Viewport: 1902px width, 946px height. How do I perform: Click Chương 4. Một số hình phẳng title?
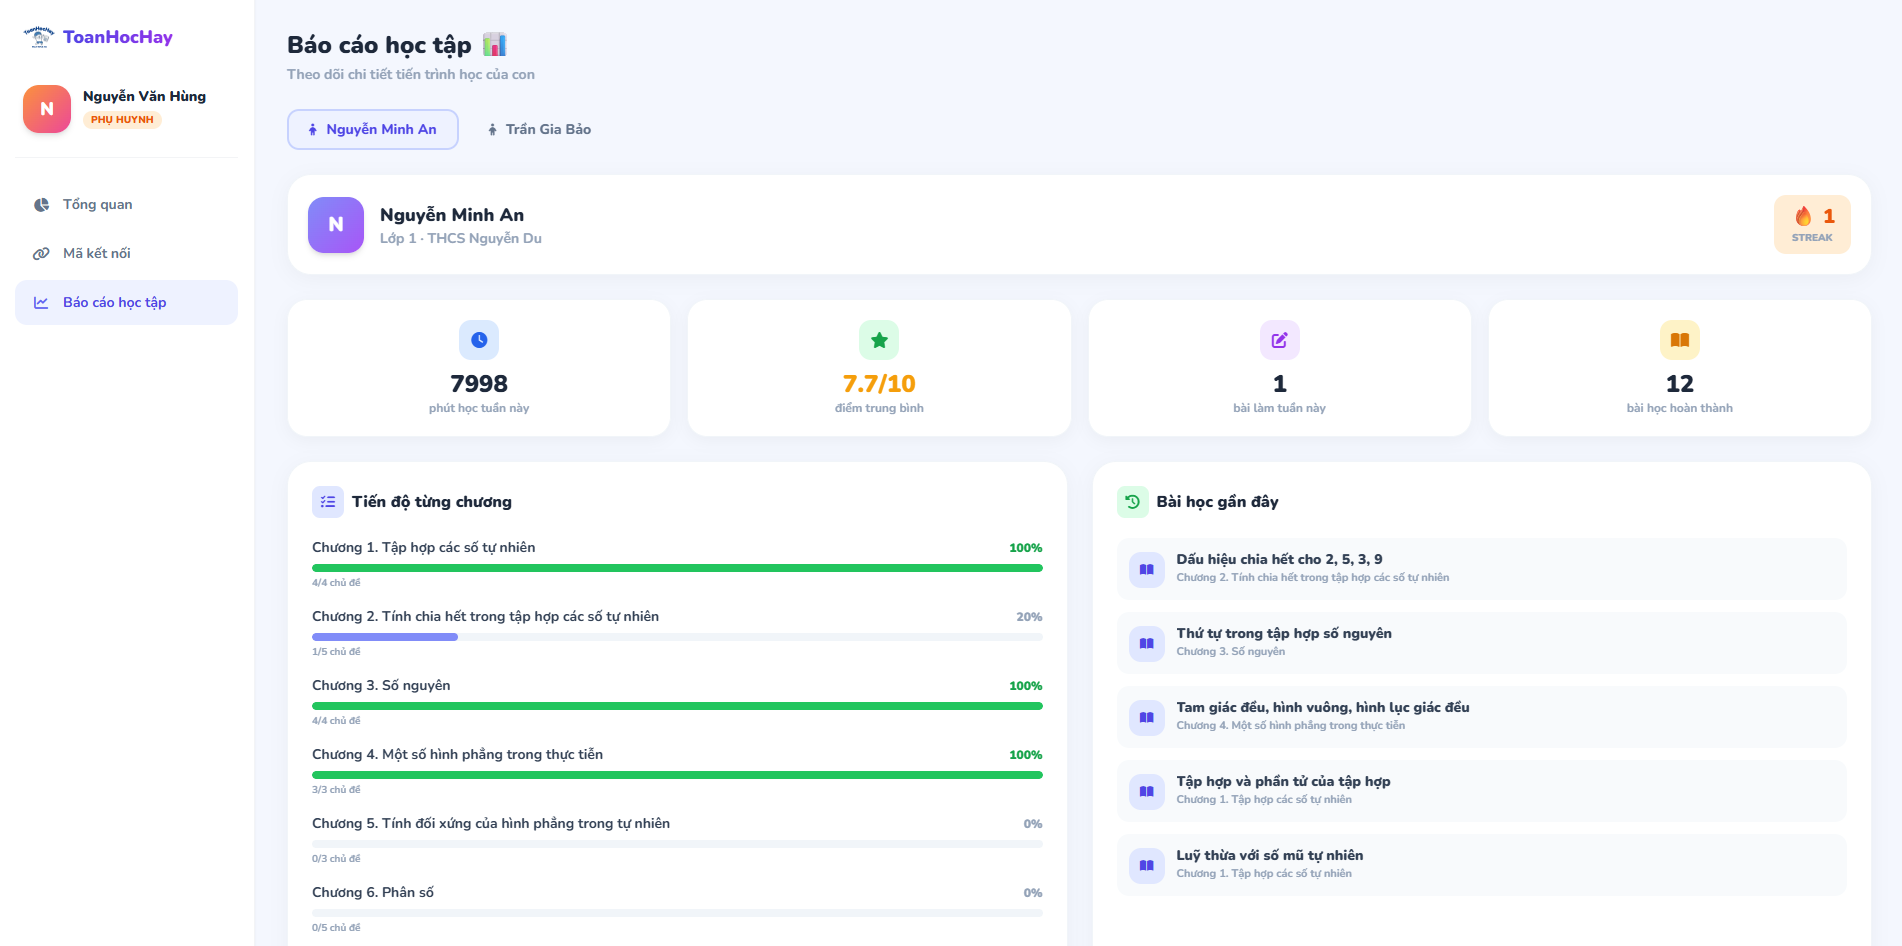[457, 755]
